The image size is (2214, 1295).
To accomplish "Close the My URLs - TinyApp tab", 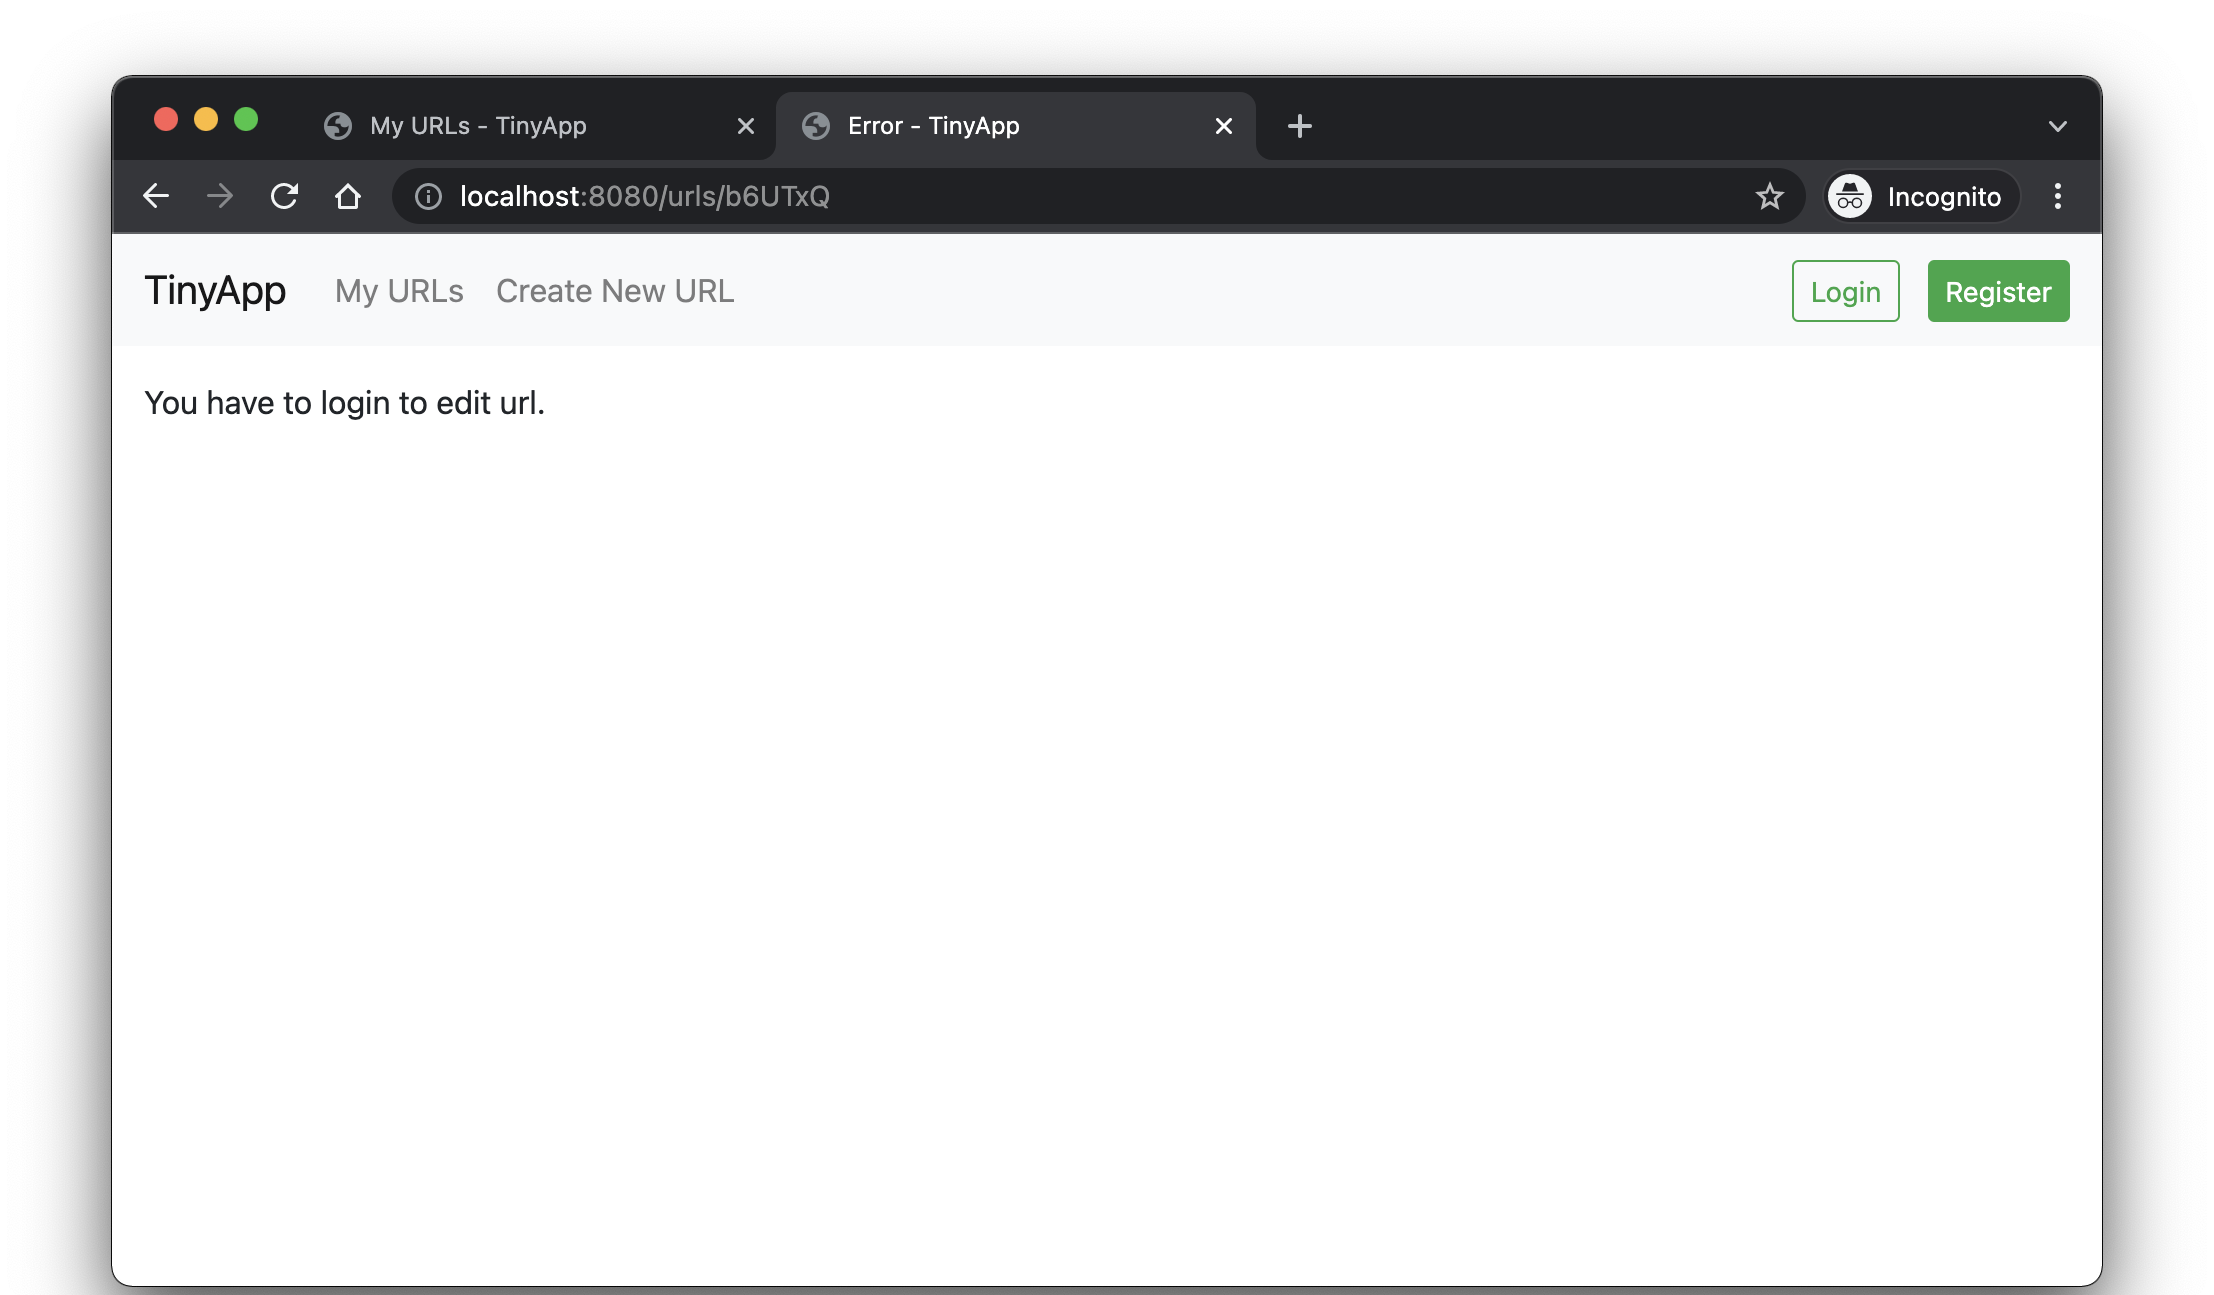I will 745,126.
